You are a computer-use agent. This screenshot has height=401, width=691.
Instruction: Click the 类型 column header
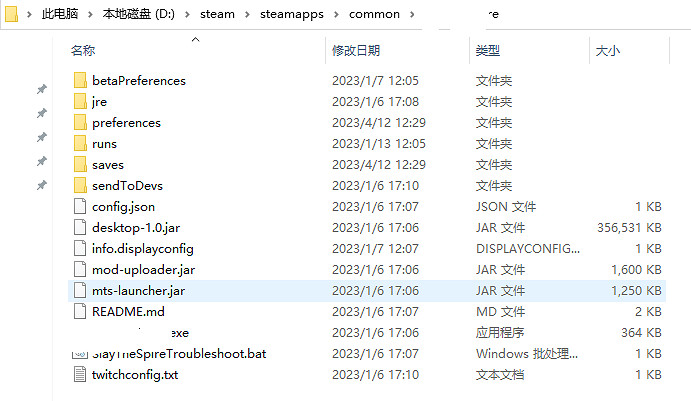click(487, 50)
